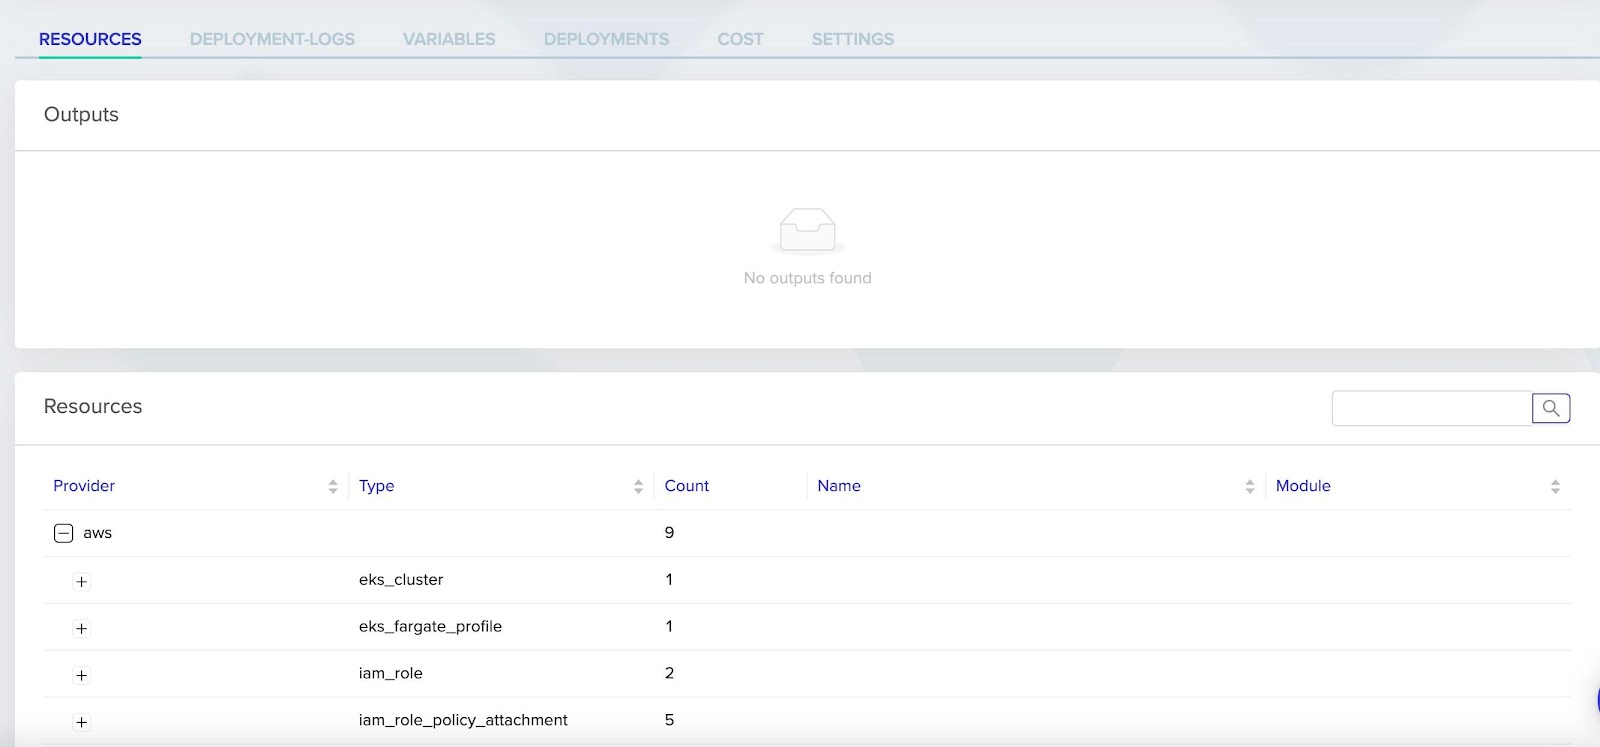
Task: Click the eks_cluster type text
Action: [x=401, y=580]
